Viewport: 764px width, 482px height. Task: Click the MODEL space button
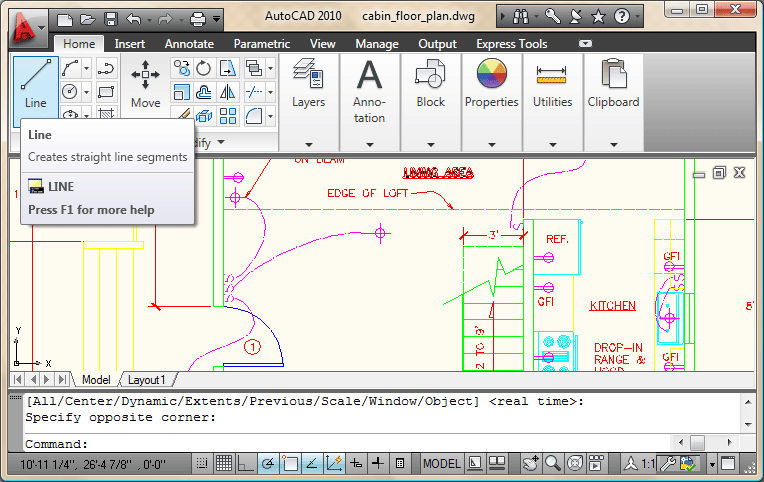click(x=441, y=463)
